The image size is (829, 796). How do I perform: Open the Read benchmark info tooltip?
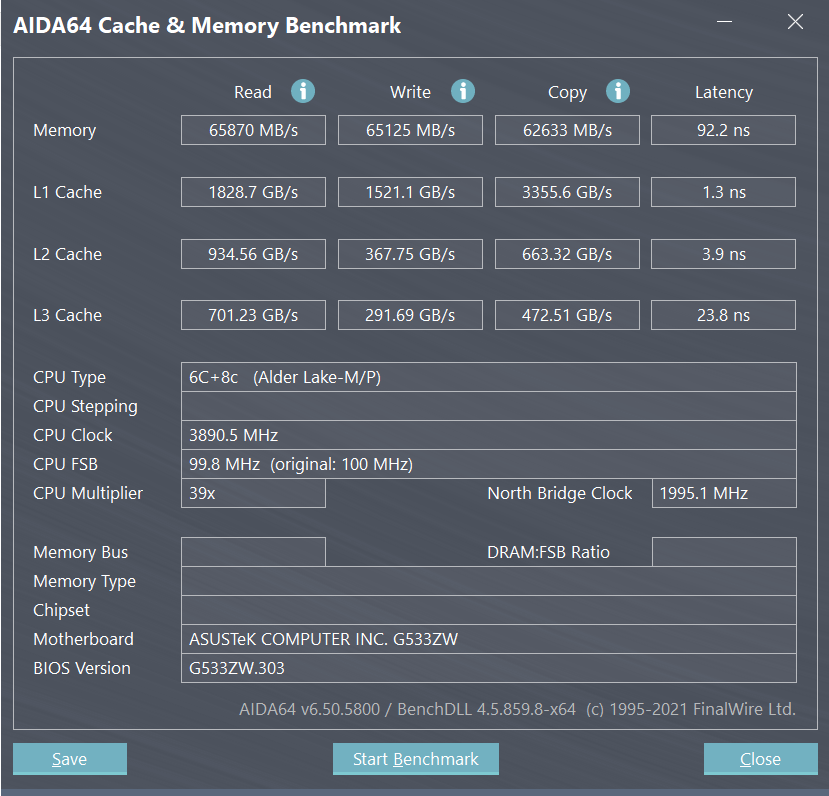point(303,91)
